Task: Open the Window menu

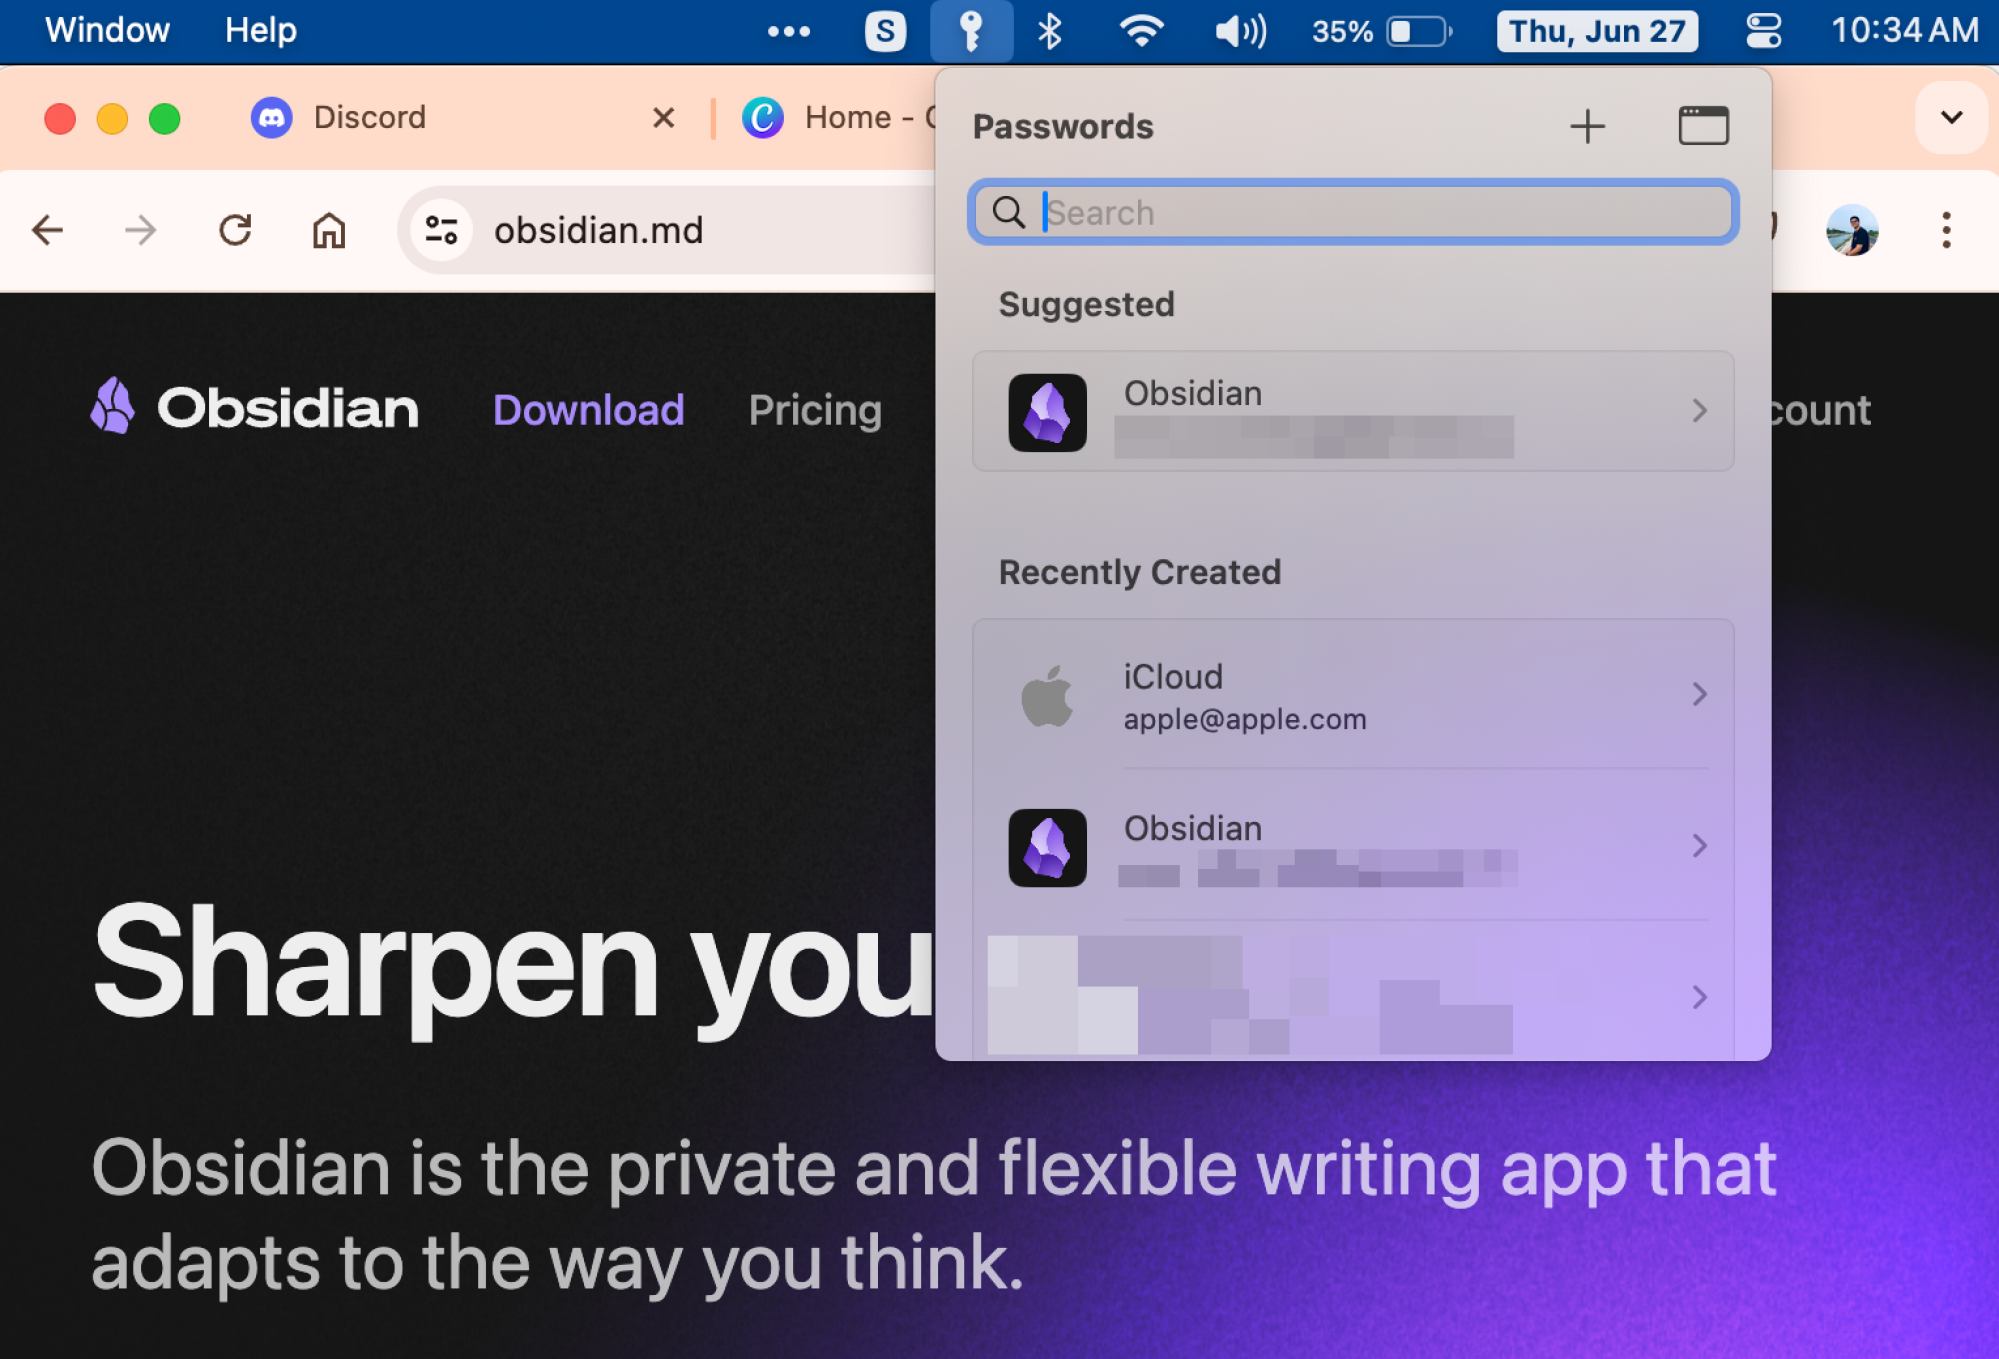Action: (x=107, y=31)
